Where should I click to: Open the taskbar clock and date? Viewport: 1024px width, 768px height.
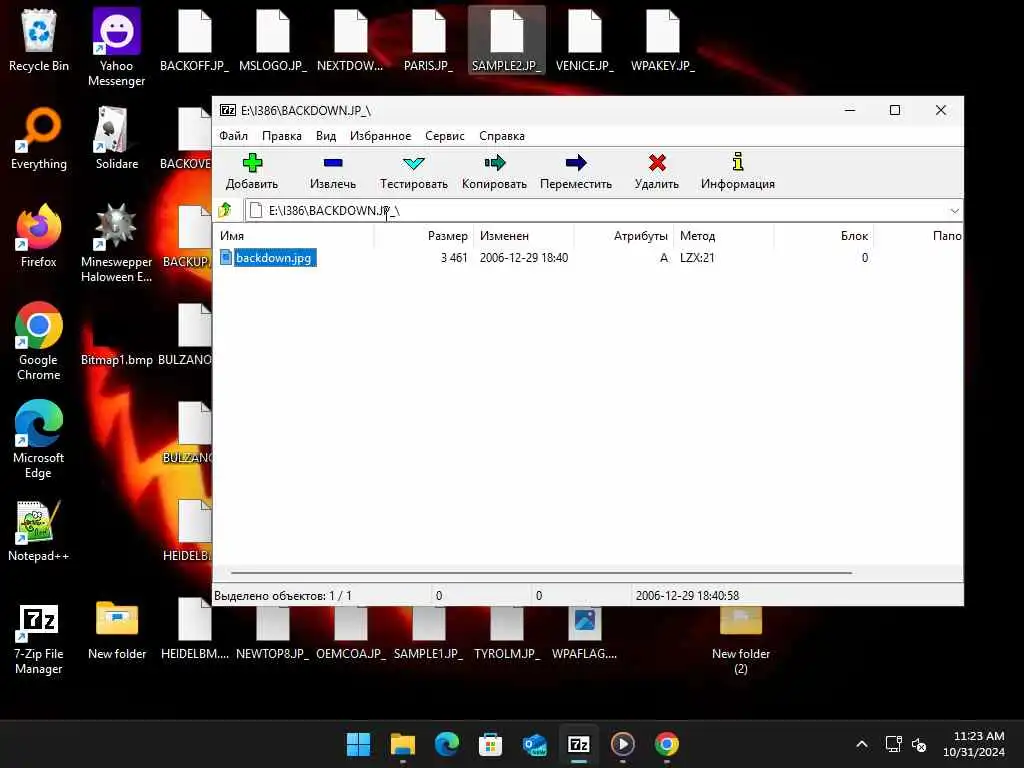pyautogui.click(x=974, y=744)
